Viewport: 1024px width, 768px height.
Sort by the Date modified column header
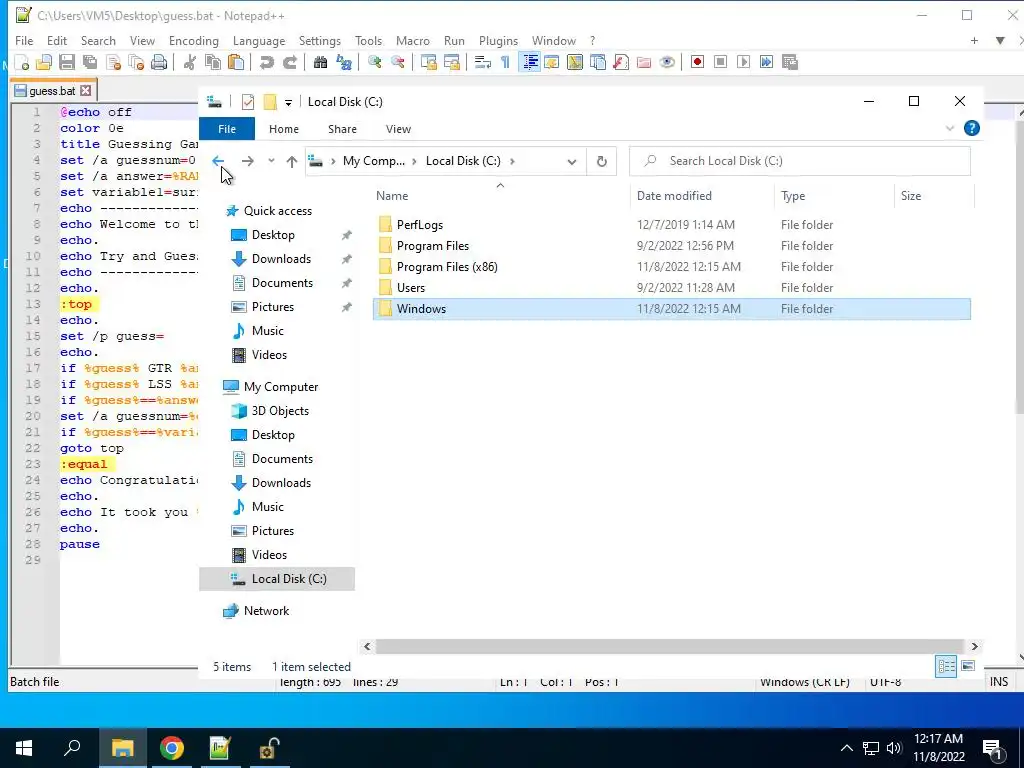[702, 196]
